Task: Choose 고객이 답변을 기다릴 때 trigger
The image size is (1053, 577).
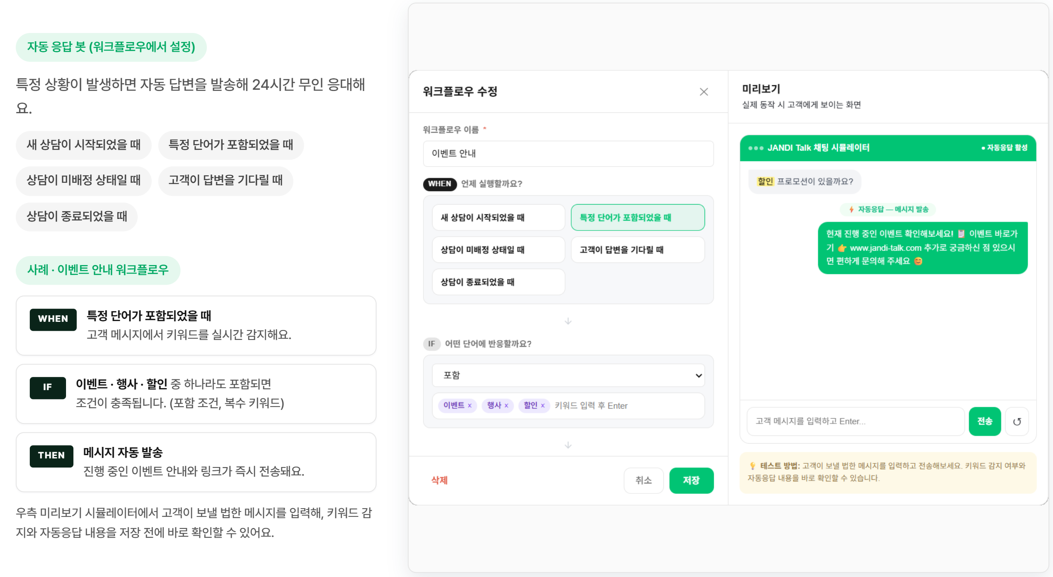Action: coord(637,250)
